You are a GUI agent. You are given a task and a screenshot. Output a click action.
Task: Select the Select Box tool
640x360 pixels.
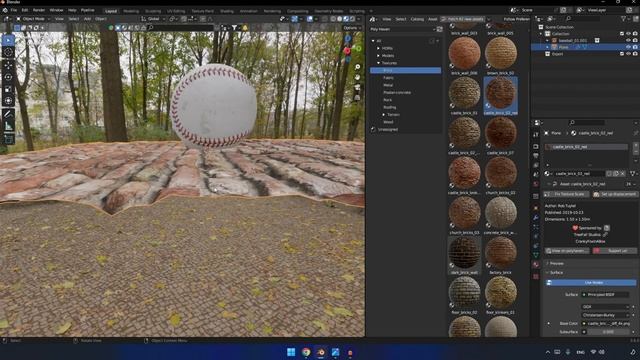click(8, 40)
